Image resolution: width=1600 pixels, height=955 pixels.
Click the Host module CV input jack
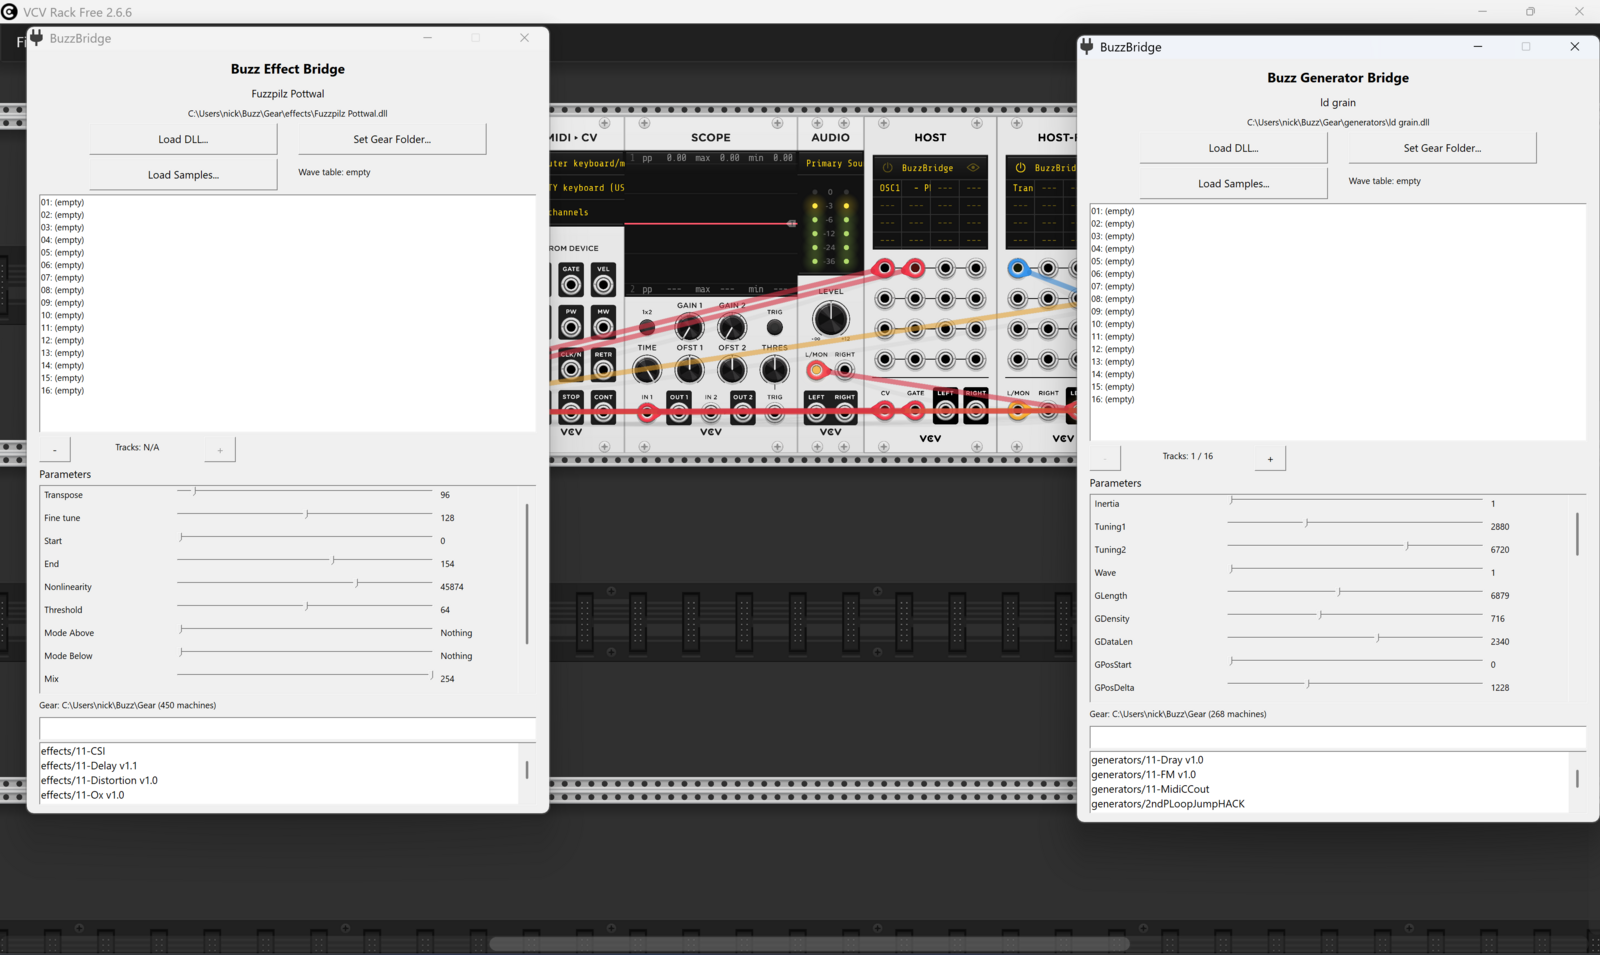[x=885, y=410]
